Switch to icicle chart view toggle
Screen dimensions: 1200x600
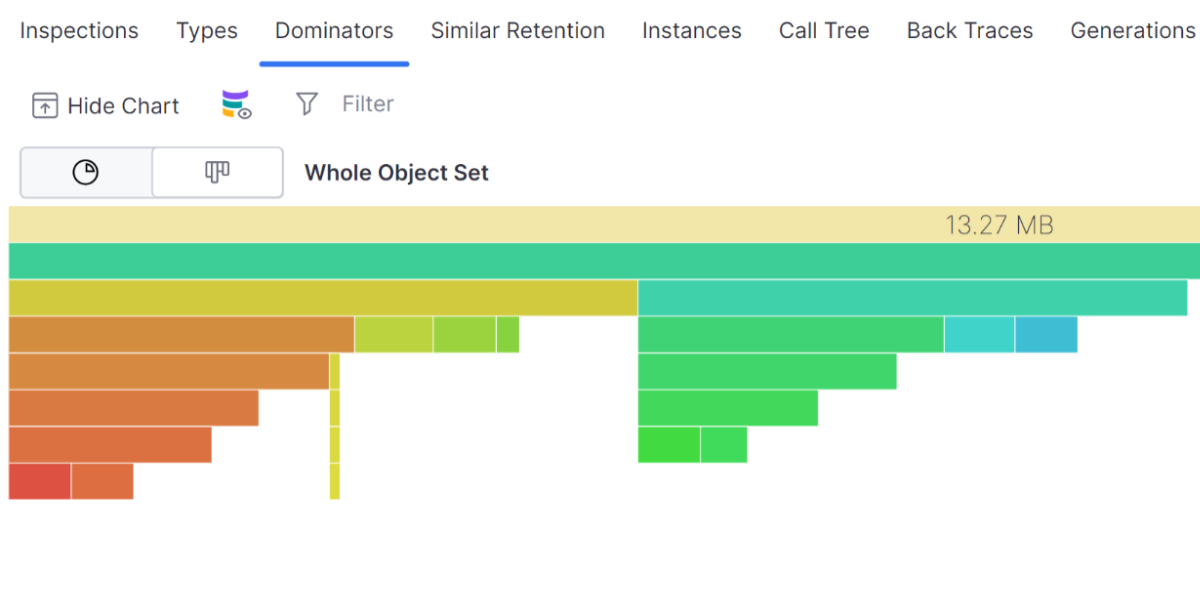pos(217,173)
